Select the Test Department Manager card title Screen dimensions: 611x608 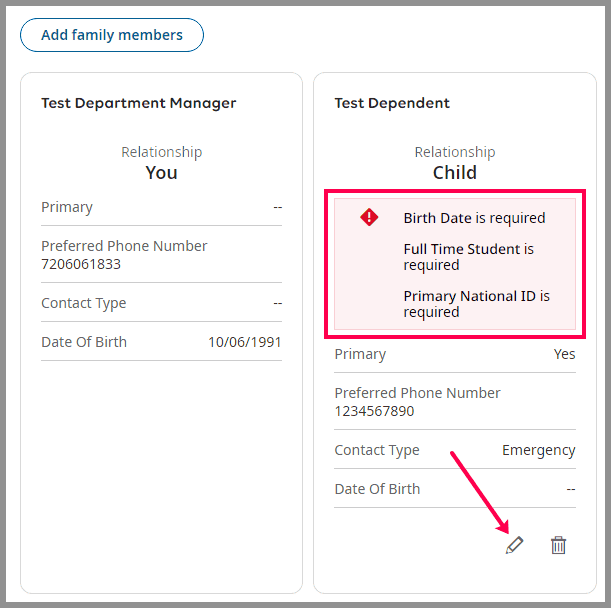[x=139, y=103]
